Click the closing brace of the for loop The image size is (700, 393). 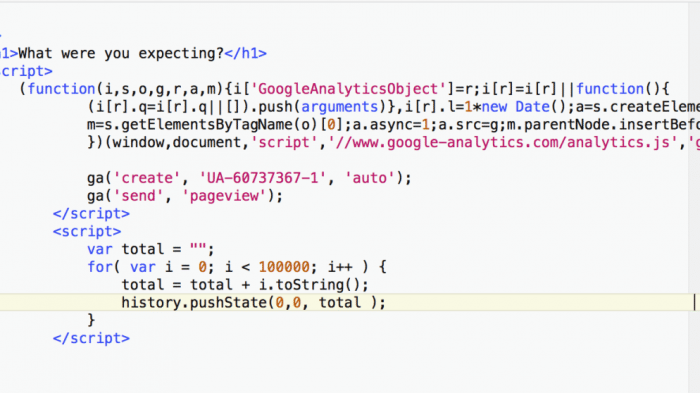(x=91, y=320)
